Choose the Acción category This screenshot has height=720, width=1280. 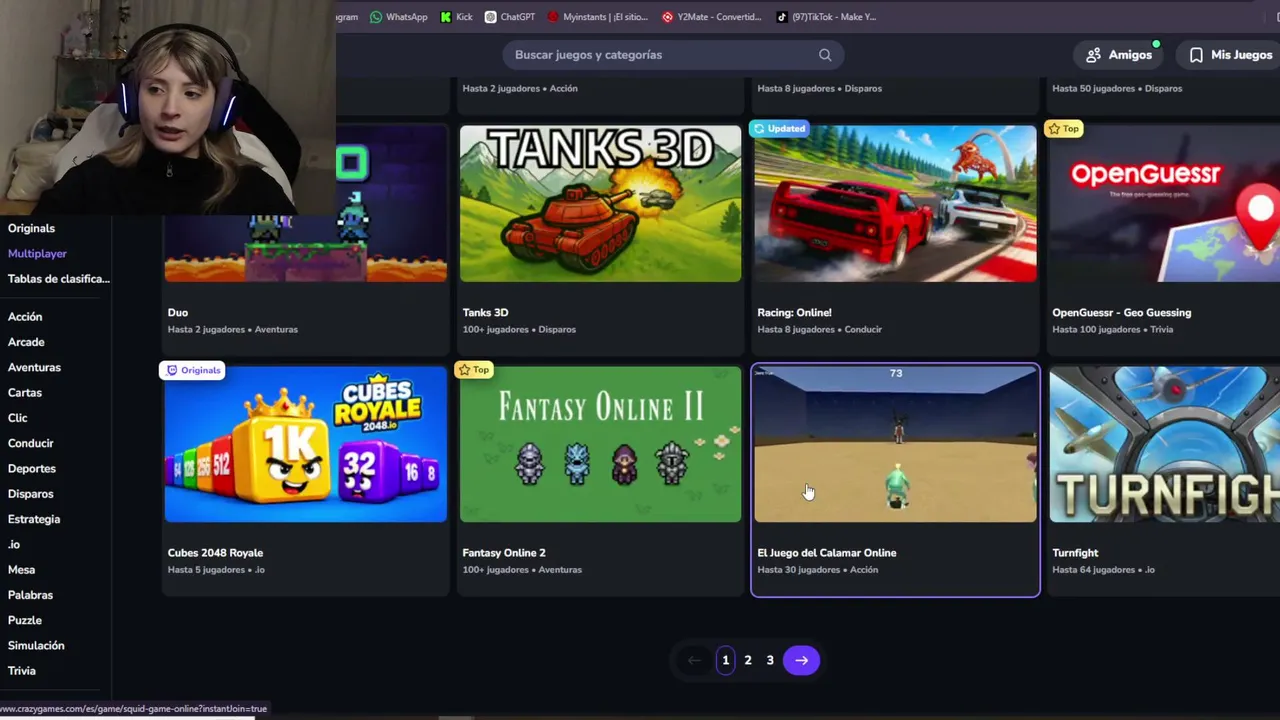coord(25,317)
